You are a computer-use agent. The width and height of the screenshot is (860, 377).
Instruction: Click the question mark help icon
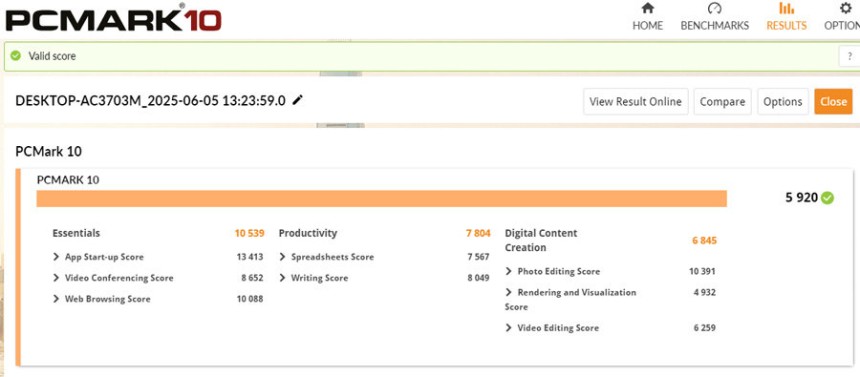850,56
